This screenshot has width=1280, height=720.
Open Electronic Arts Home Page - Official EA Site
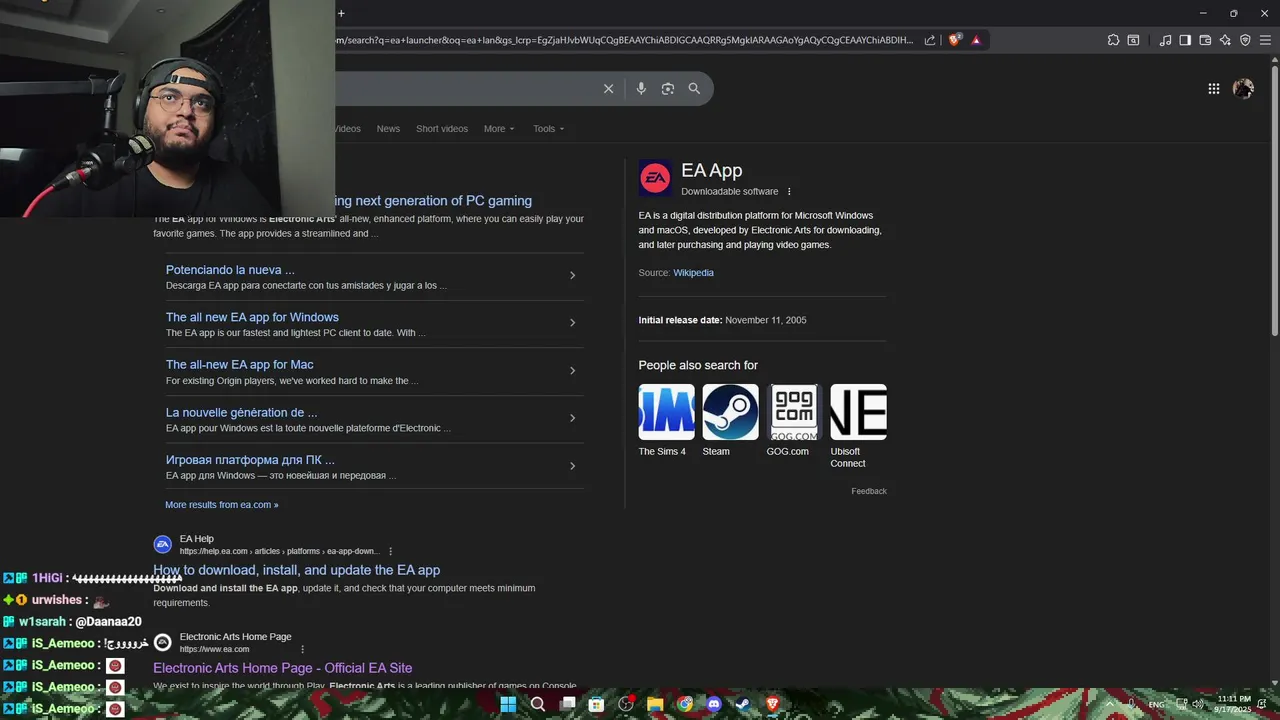pos(282,668)
